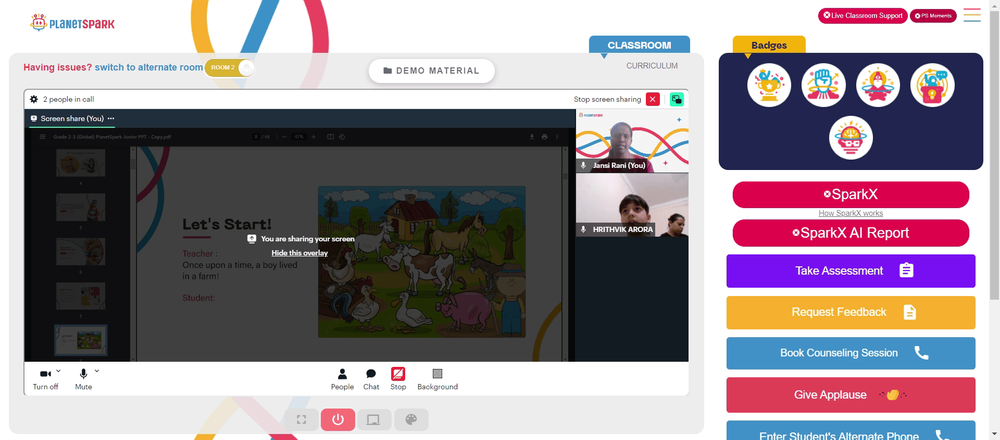Select the trophy star badge
Viewport: 1000px width, 440px height.
769,85
